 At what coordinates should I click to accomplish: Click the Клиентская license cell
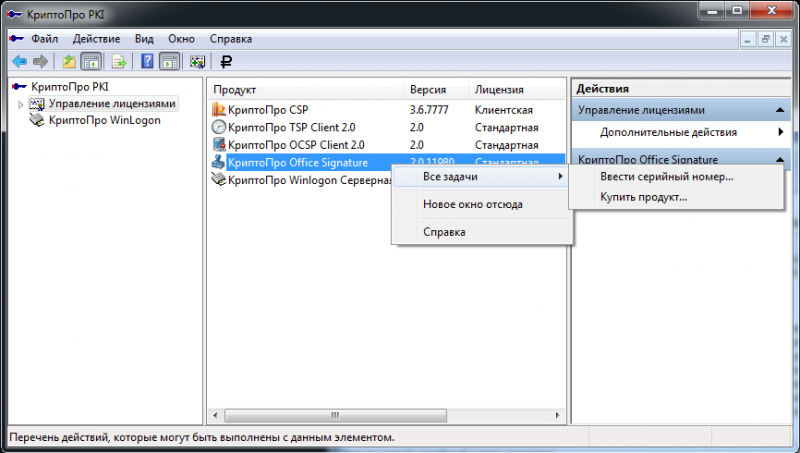pyautogui.click(x=504, y=110)
